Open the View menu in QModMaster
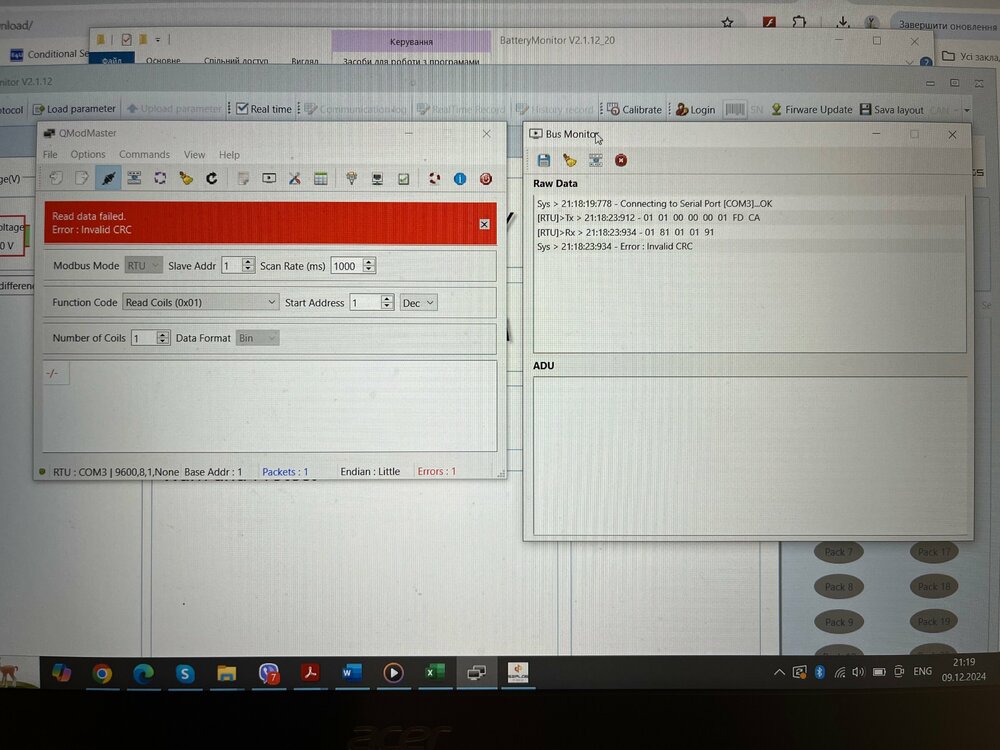The width and height of the screenshot is (1000, 750). tap(195, 154)
